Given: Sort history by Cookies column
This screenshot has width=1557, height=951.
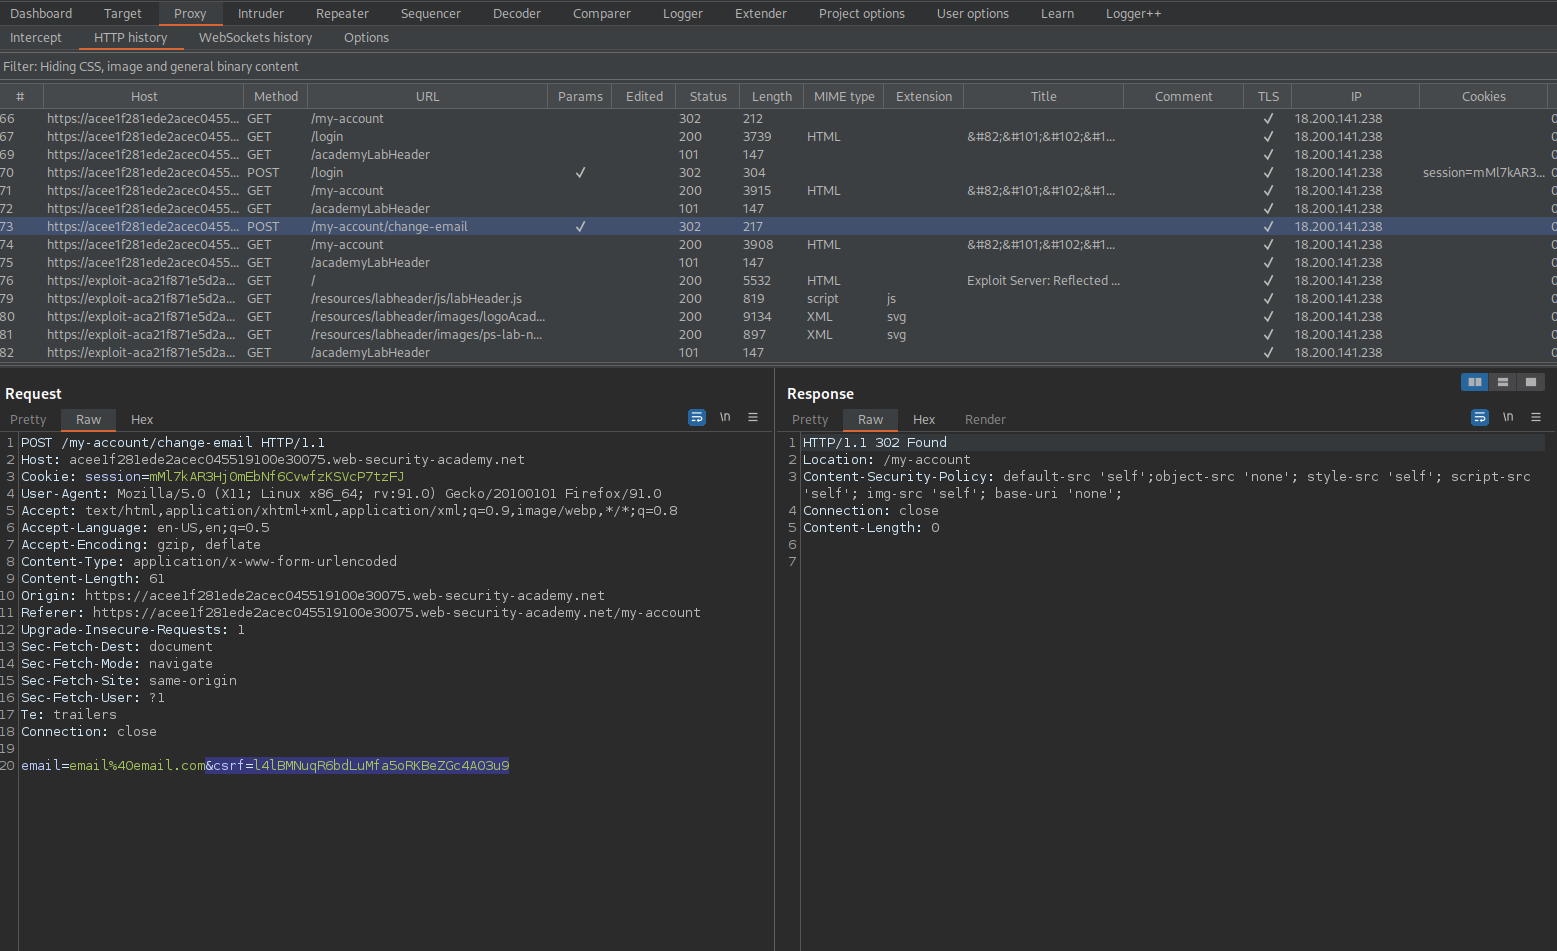Looking at the screenshot, I should [x=1484, y=96].
